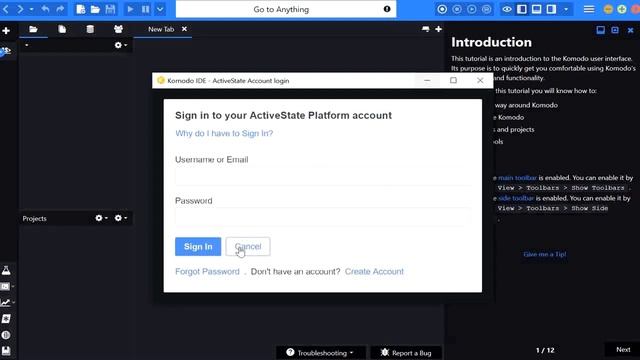Image resolution: width=640 pixels, height=360 pixels.
Task: Open the Troubleshooting dropdown
Action: (320, 353)
